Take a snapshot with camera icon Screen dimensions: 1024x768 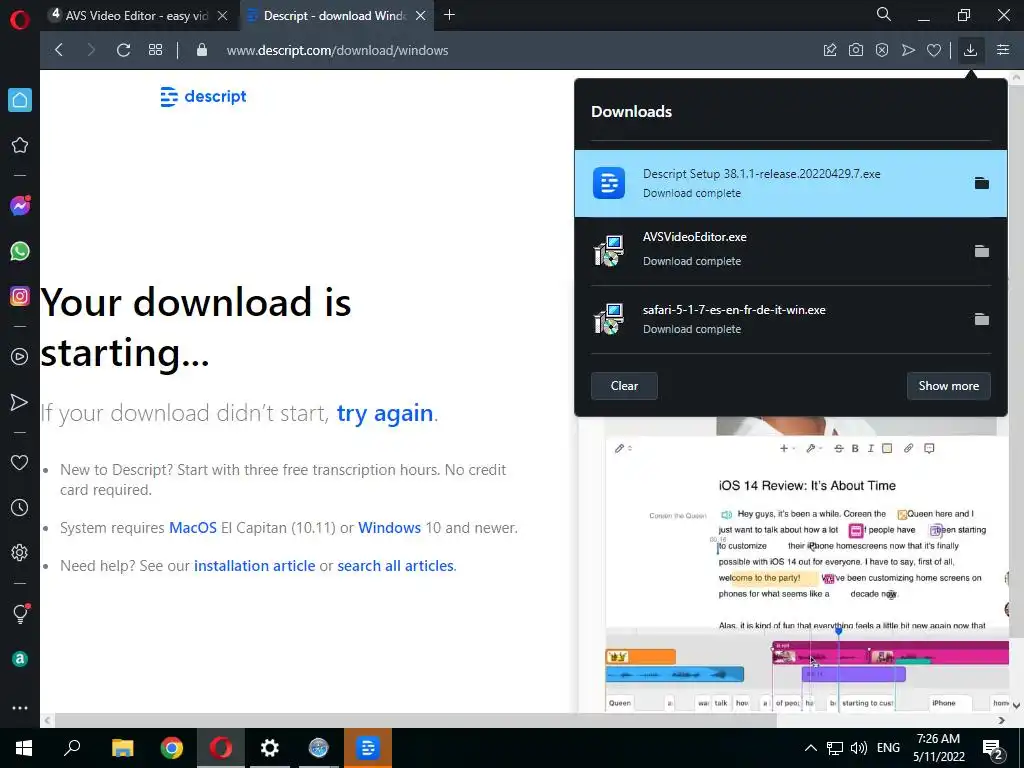tap(856, 50)
